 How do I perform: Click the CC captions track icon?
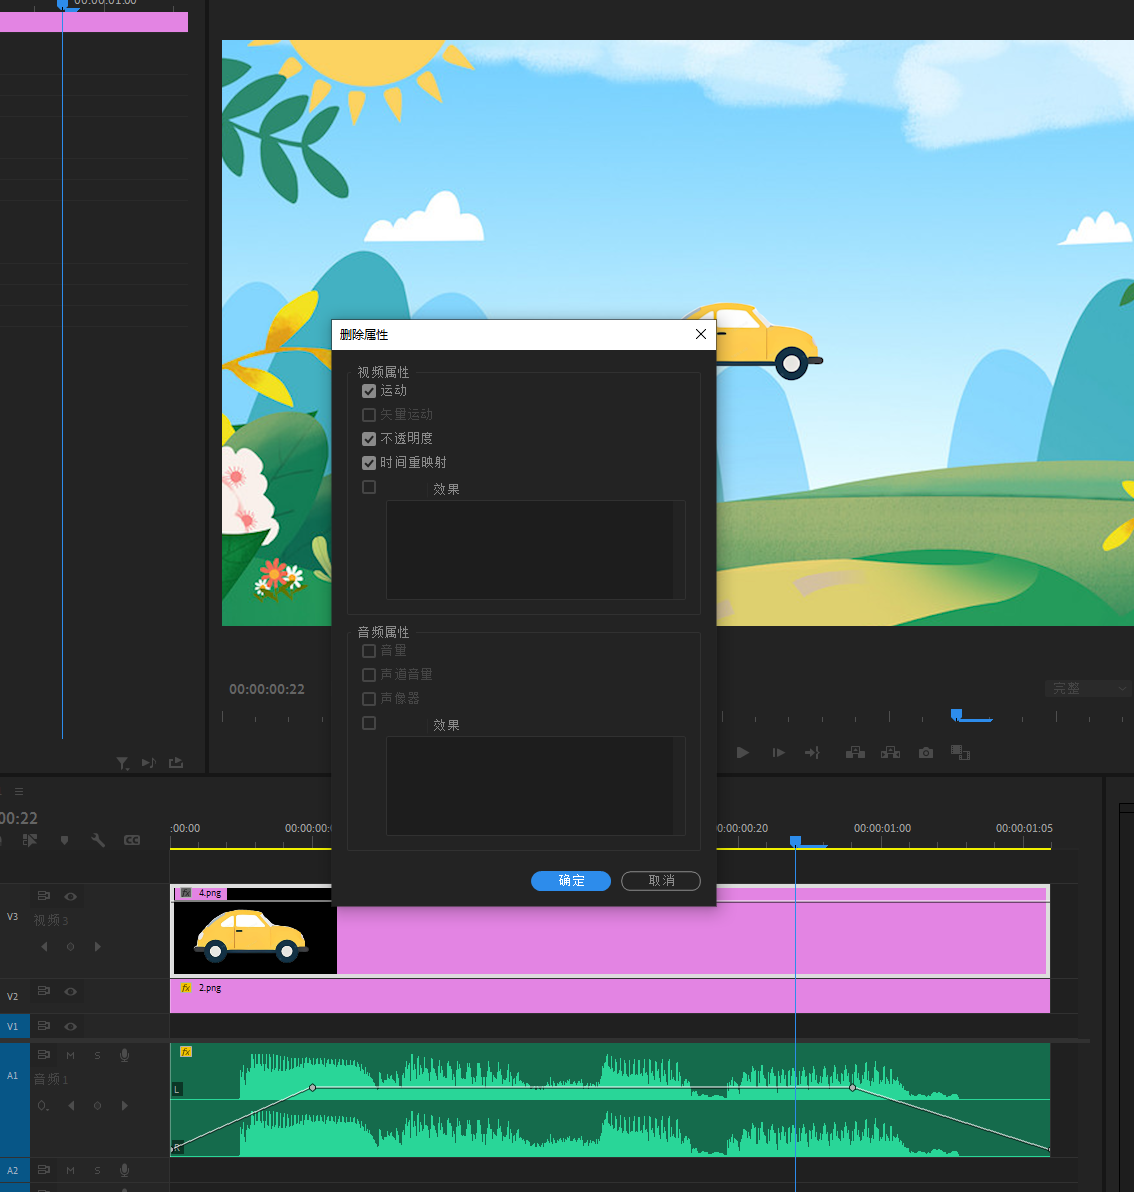(131, 840)
